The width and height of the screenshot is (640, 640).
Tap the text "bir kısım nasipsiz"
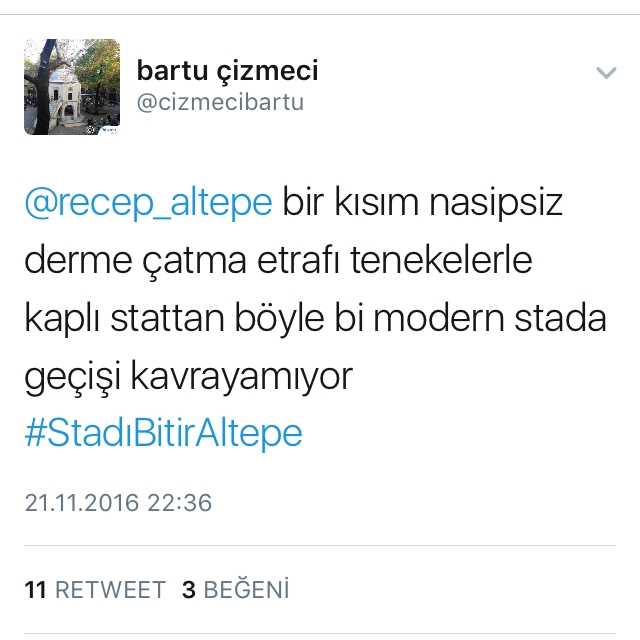click(422, 202)
